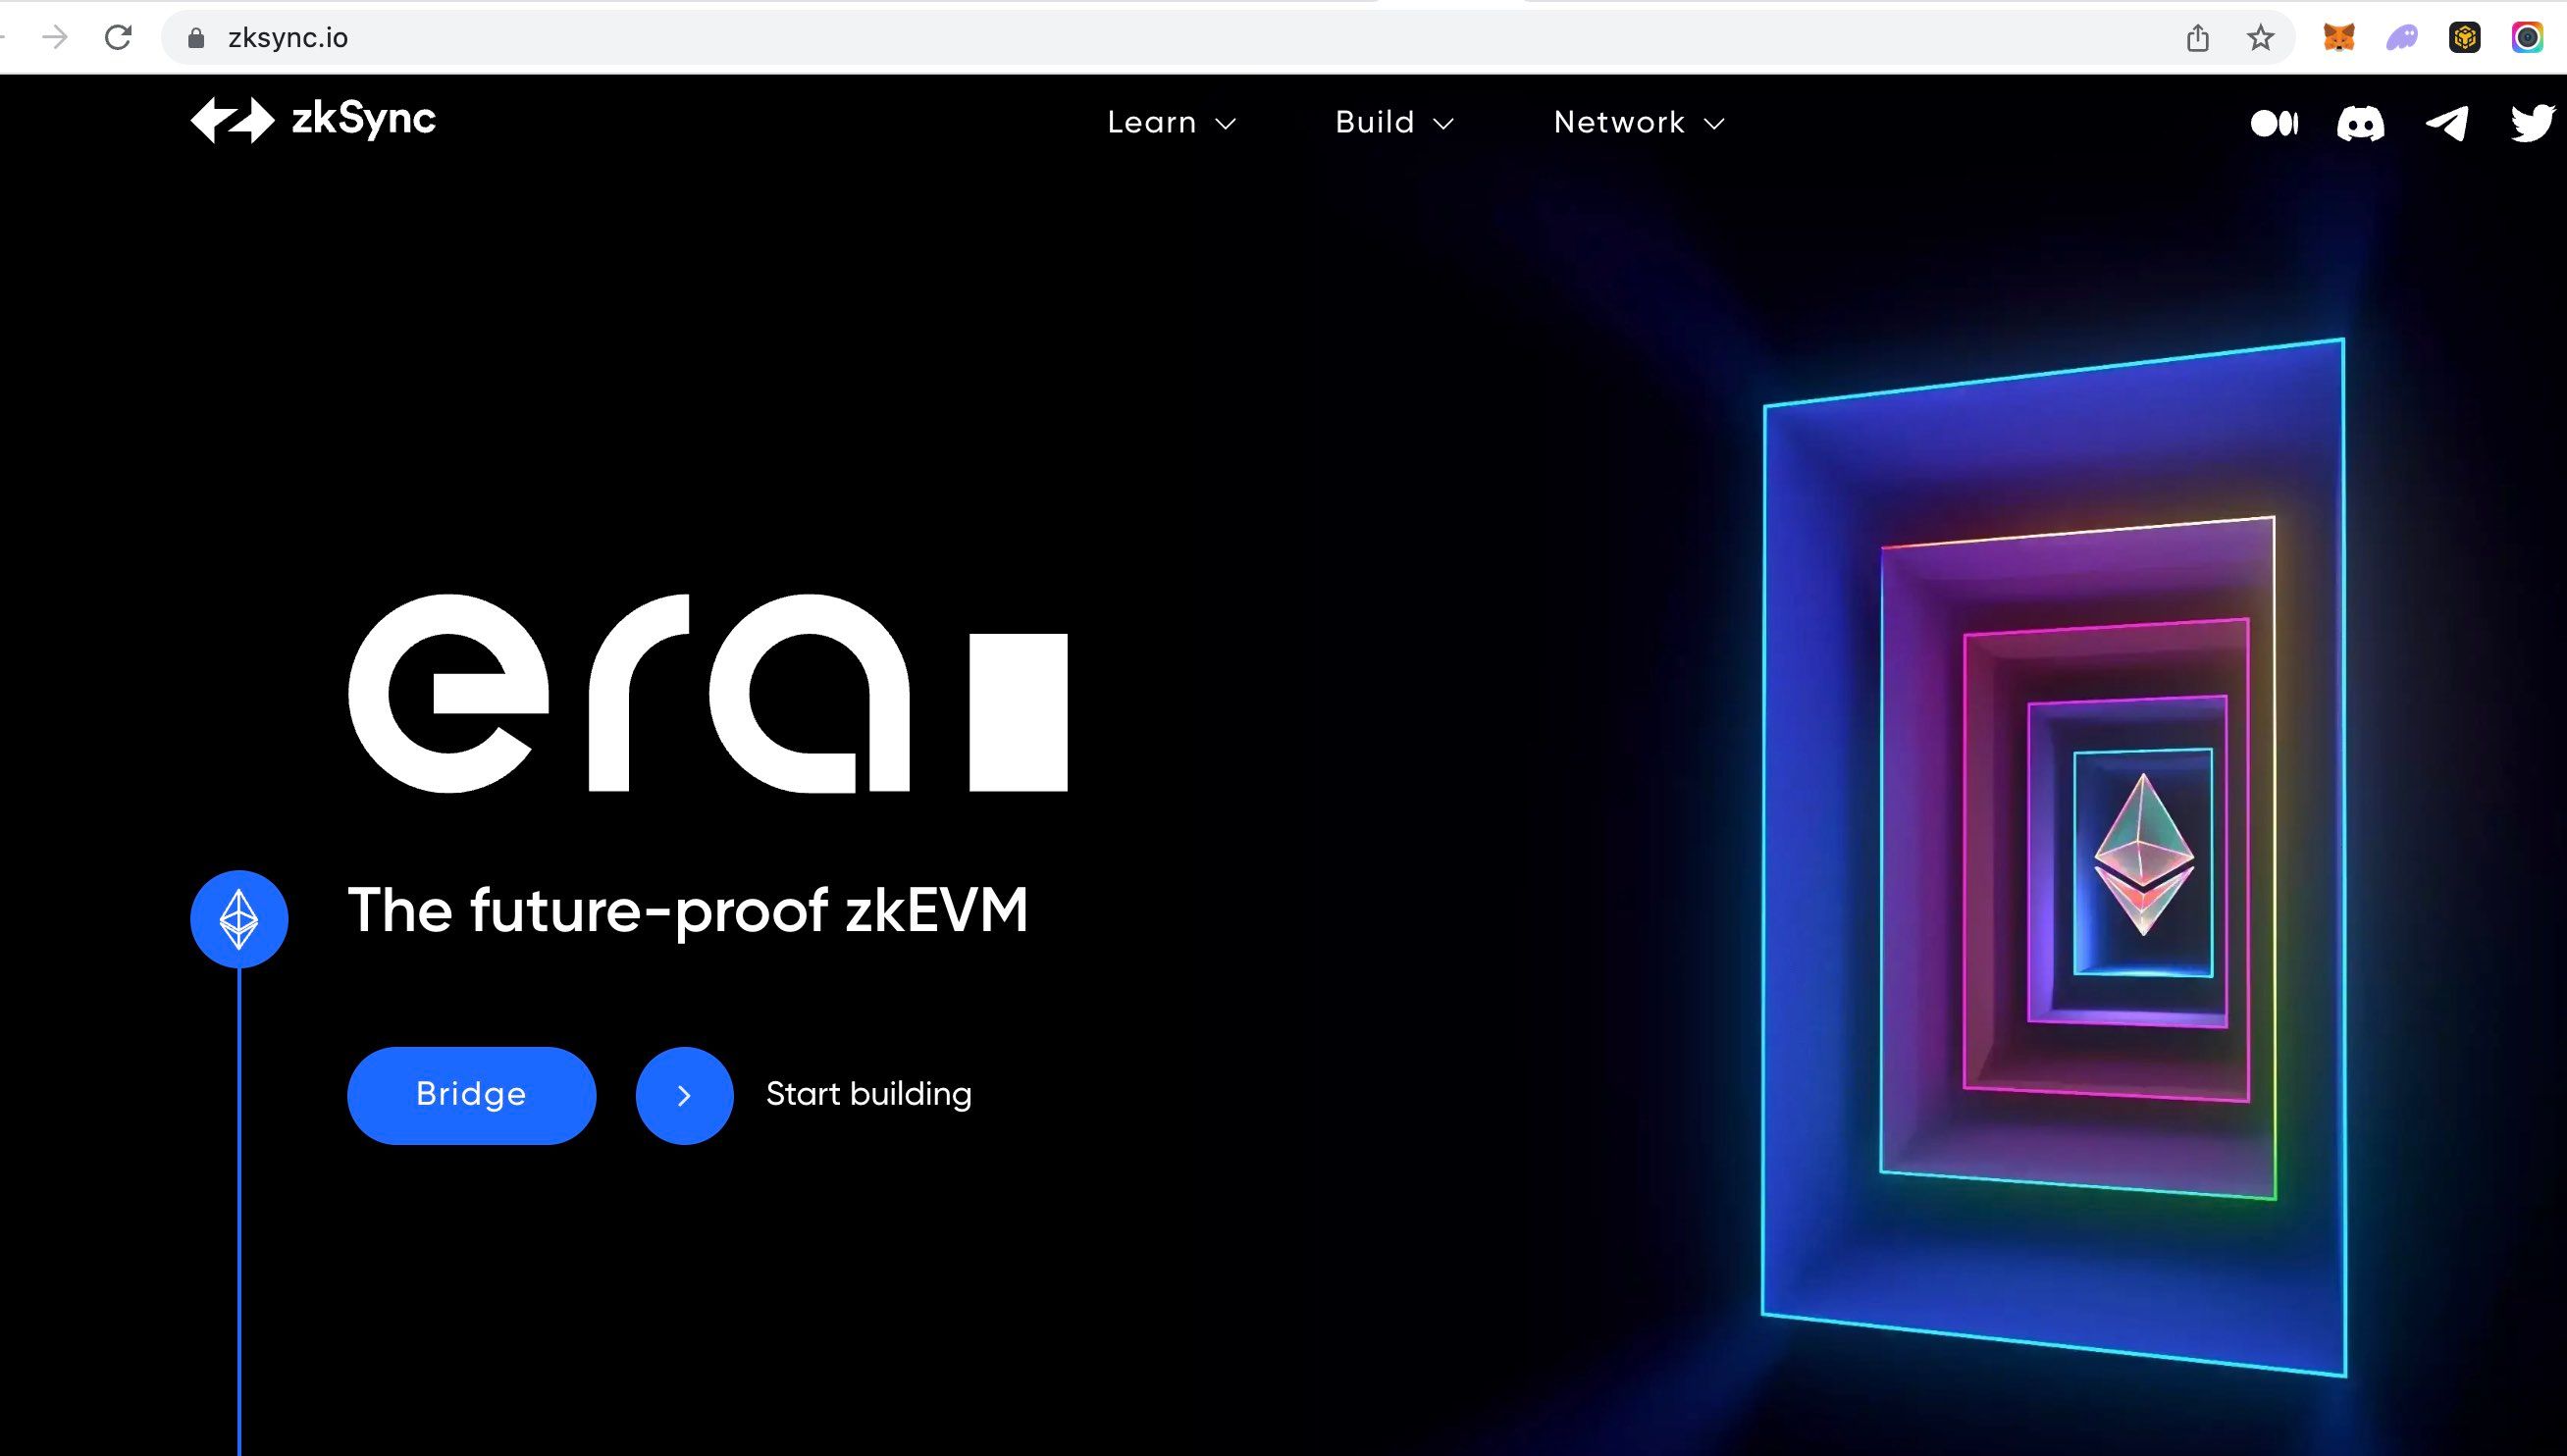Click the yellow cube wallet extension
This screenshot has width=2567, height=1456.
(2465, 38)
